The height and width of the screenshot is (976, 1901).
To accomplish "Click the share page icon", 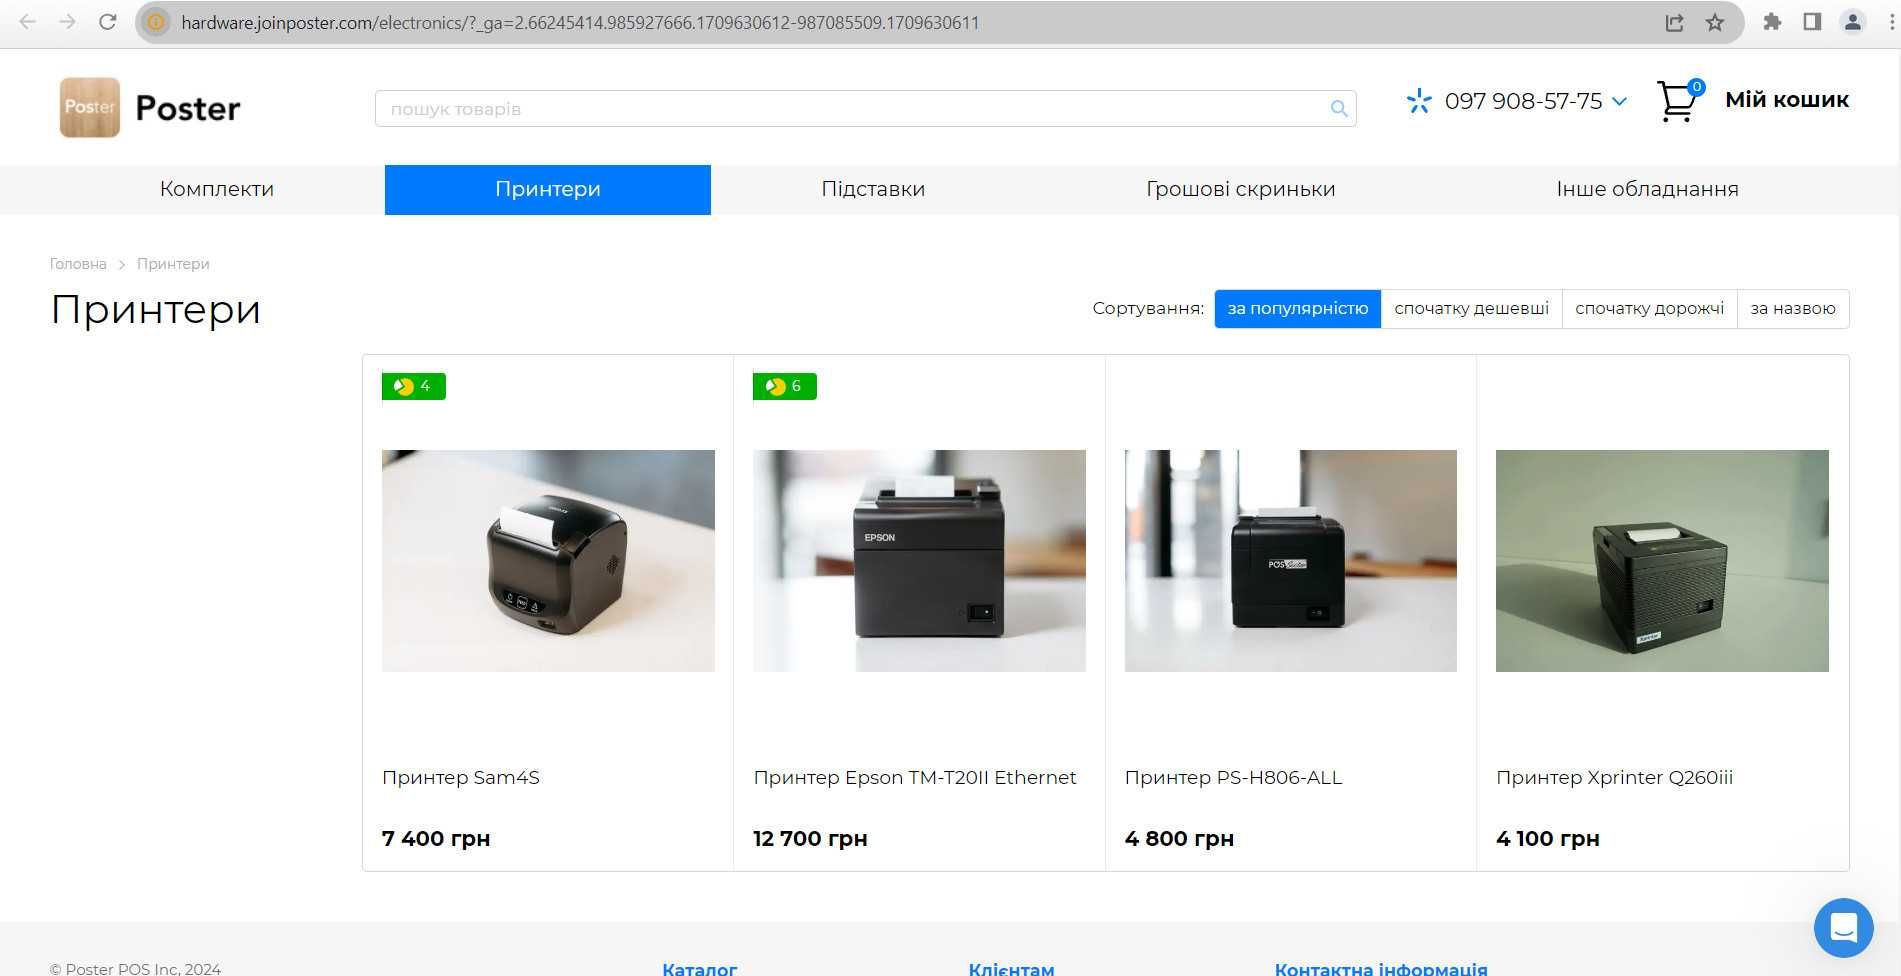I will point(1675,22).
